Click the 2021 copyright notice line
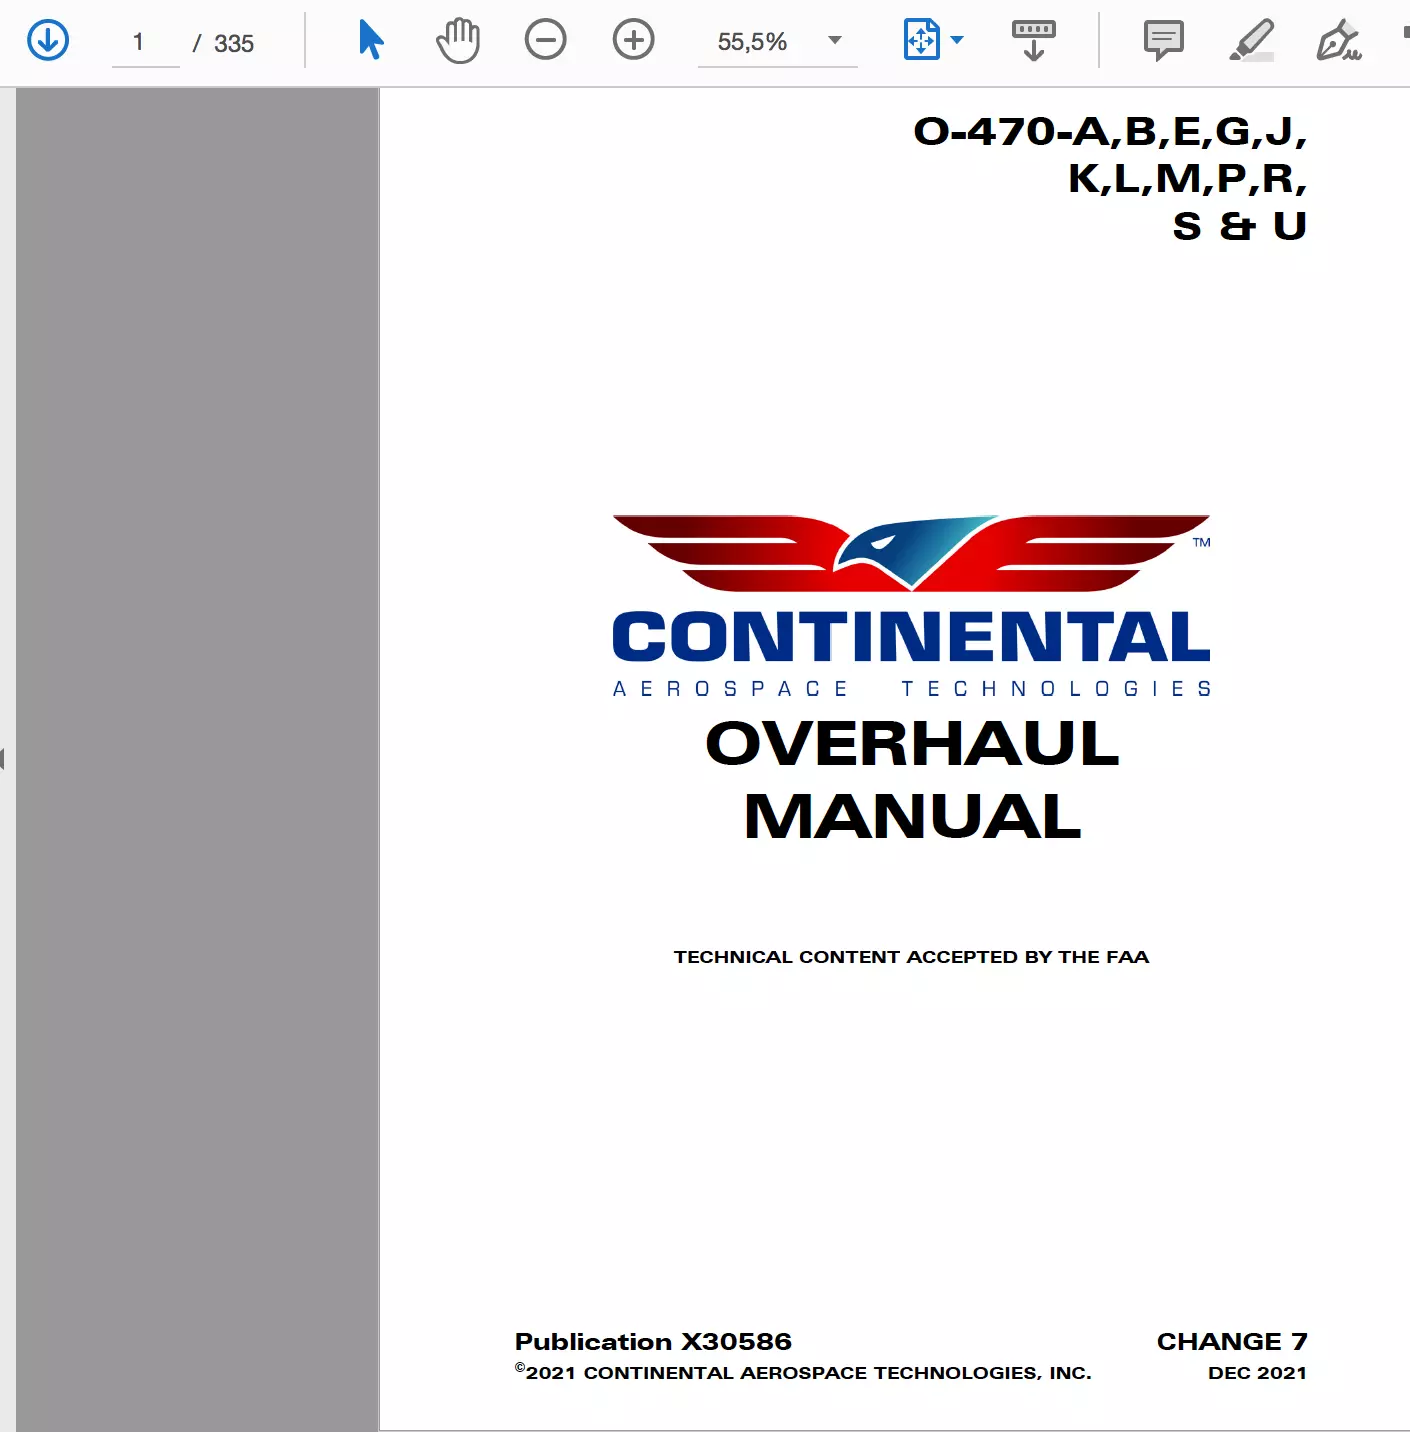Image resolution: width=1410 pixels, height=1432 pixels. 803,1373
